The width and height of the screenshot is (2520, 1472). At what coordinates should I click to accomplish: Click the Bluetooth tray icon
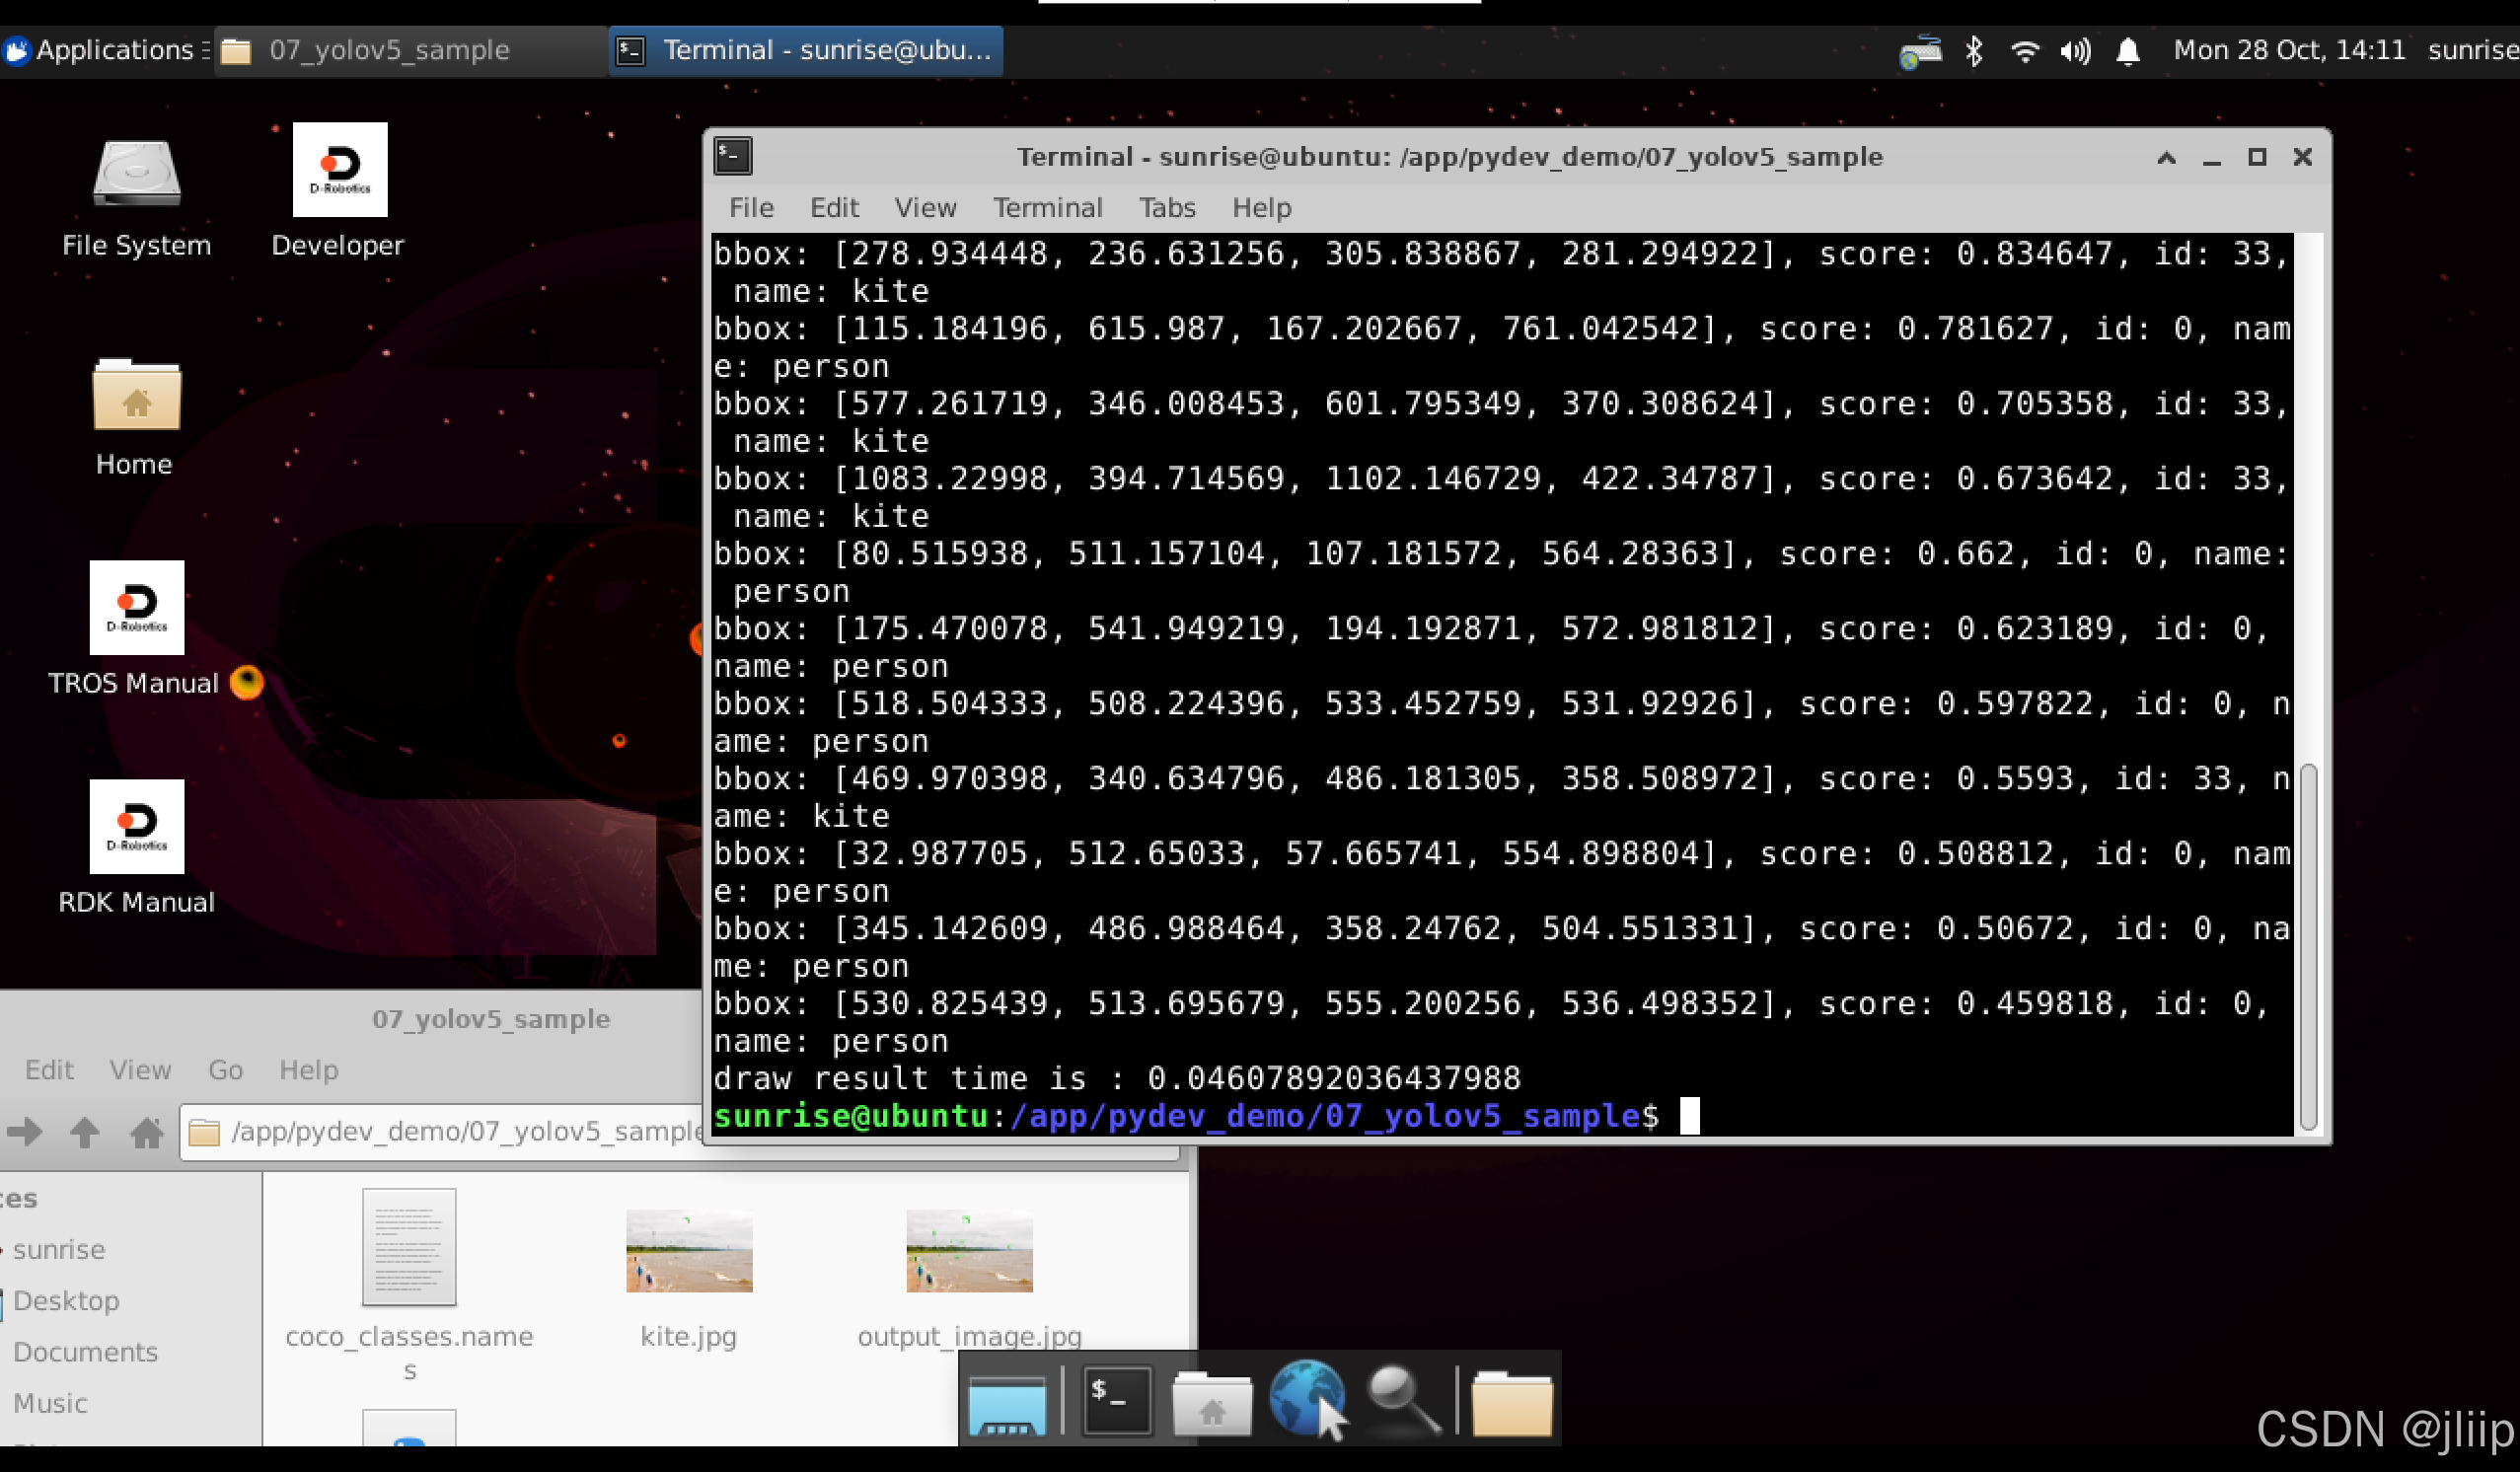click(1973, 50)
